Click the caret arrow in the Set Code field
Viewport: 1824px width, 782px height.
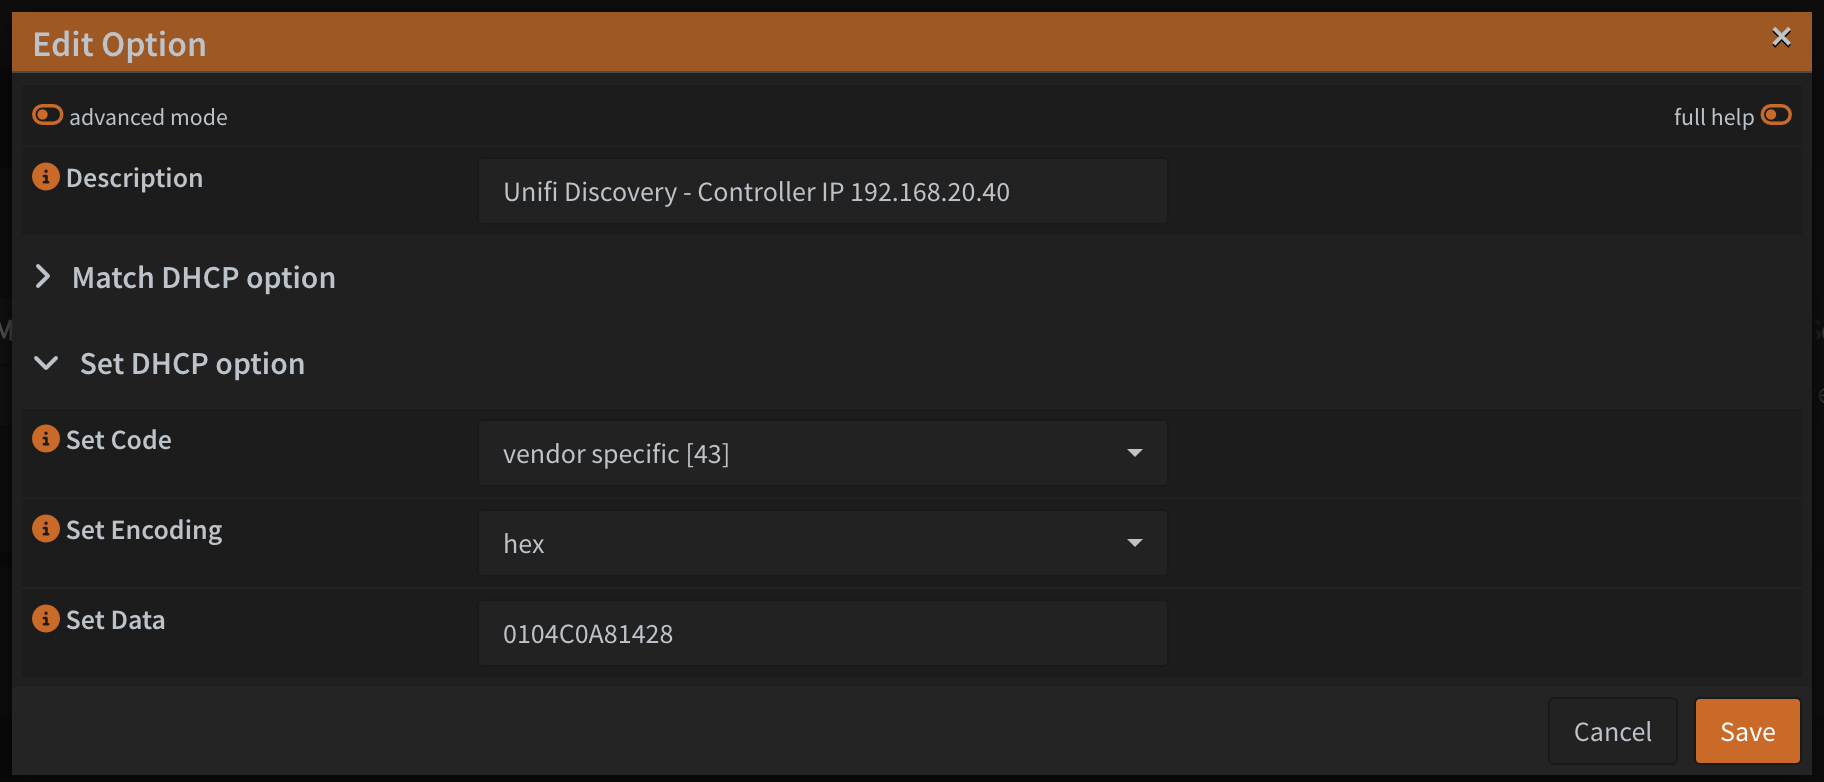coord(1134,453)
